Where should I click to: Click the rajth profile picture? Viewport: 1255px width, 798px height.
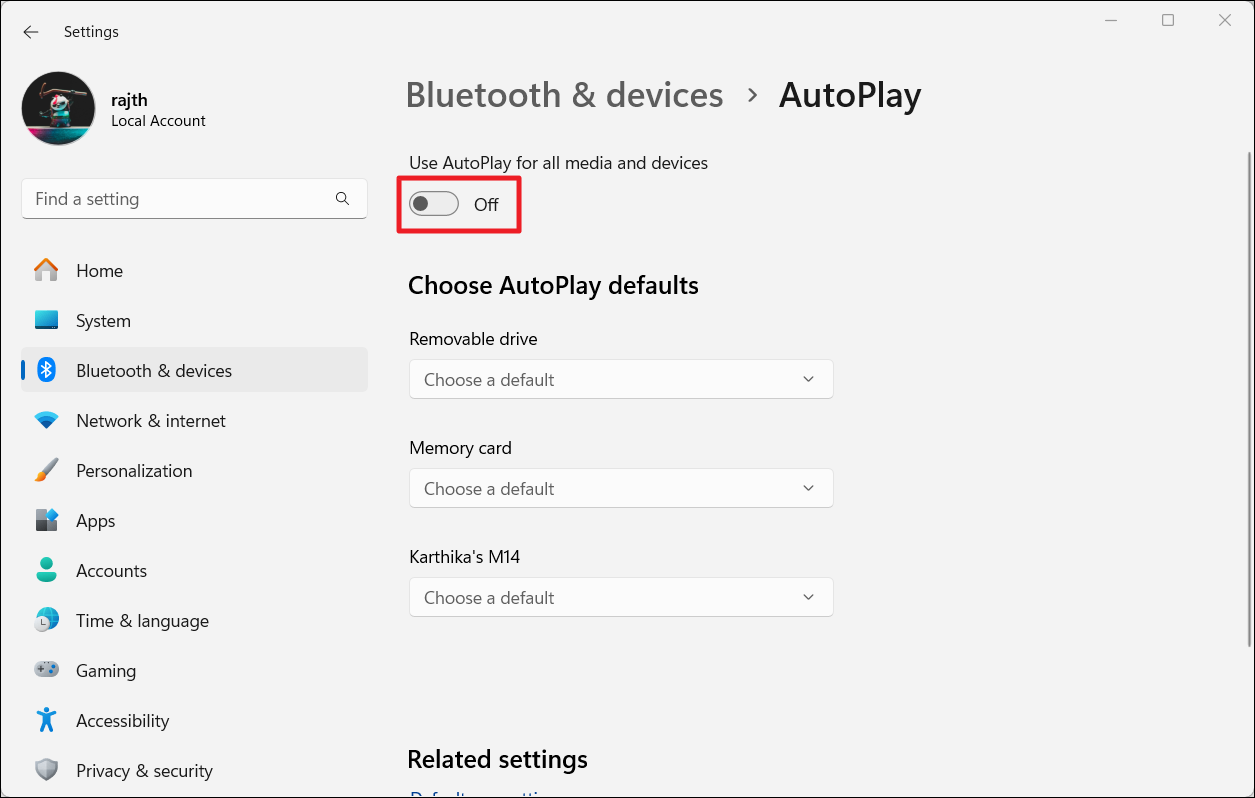click(58, 108)
